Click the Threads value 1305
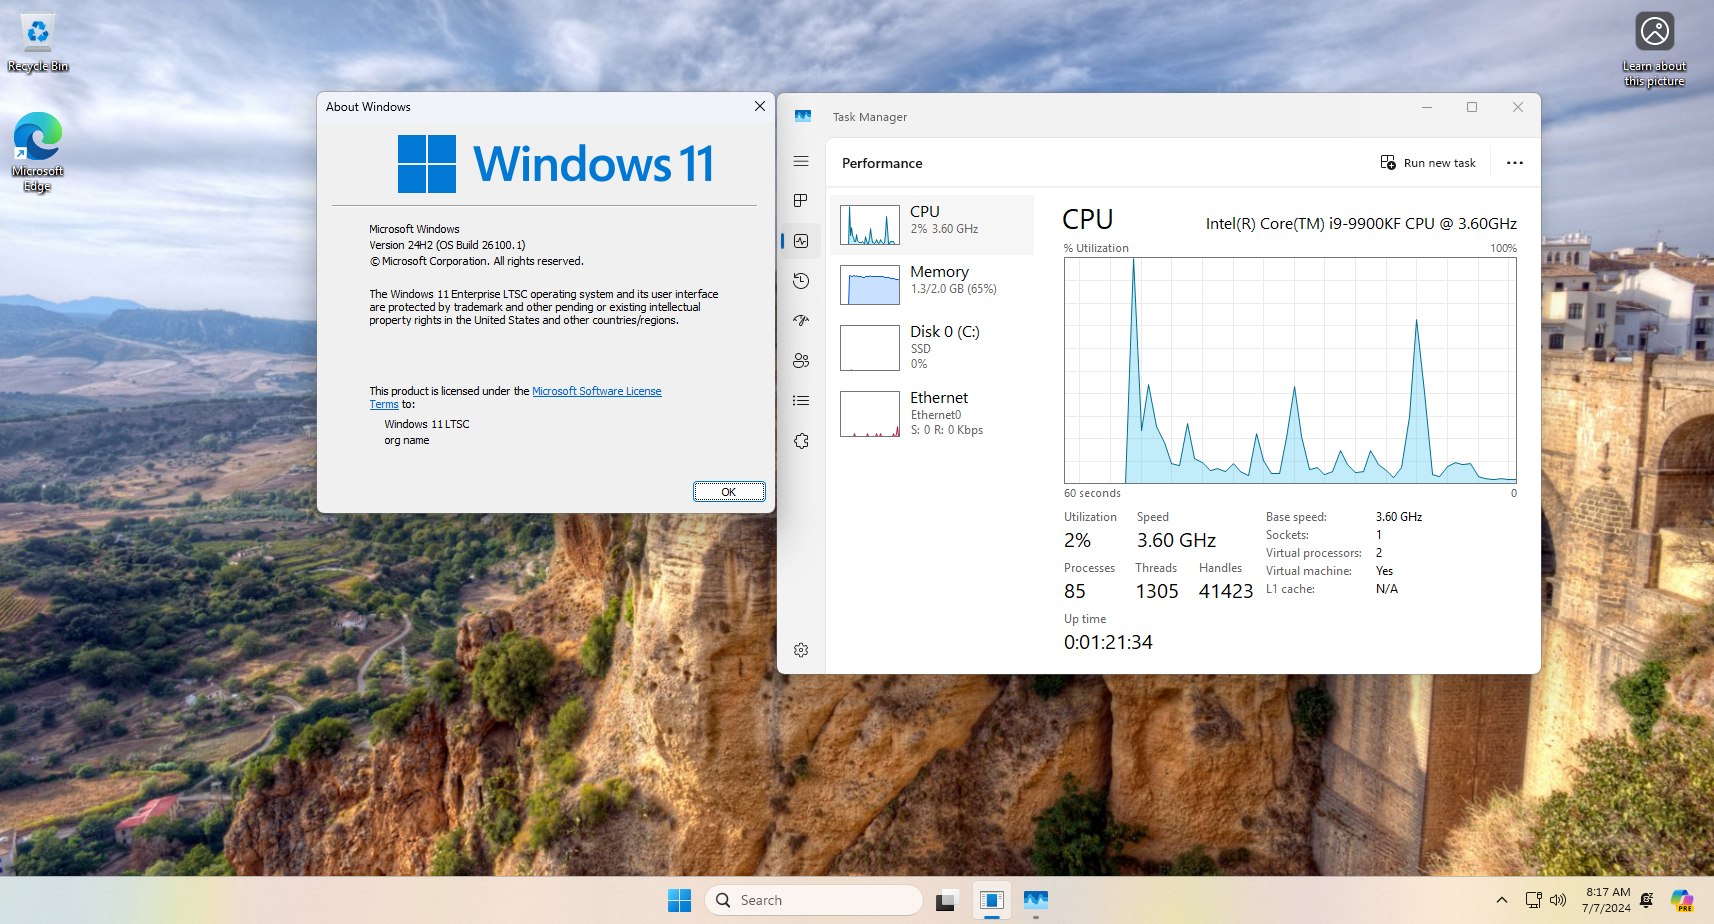This screenshot has height=924, width=1714. [1157, 591]
